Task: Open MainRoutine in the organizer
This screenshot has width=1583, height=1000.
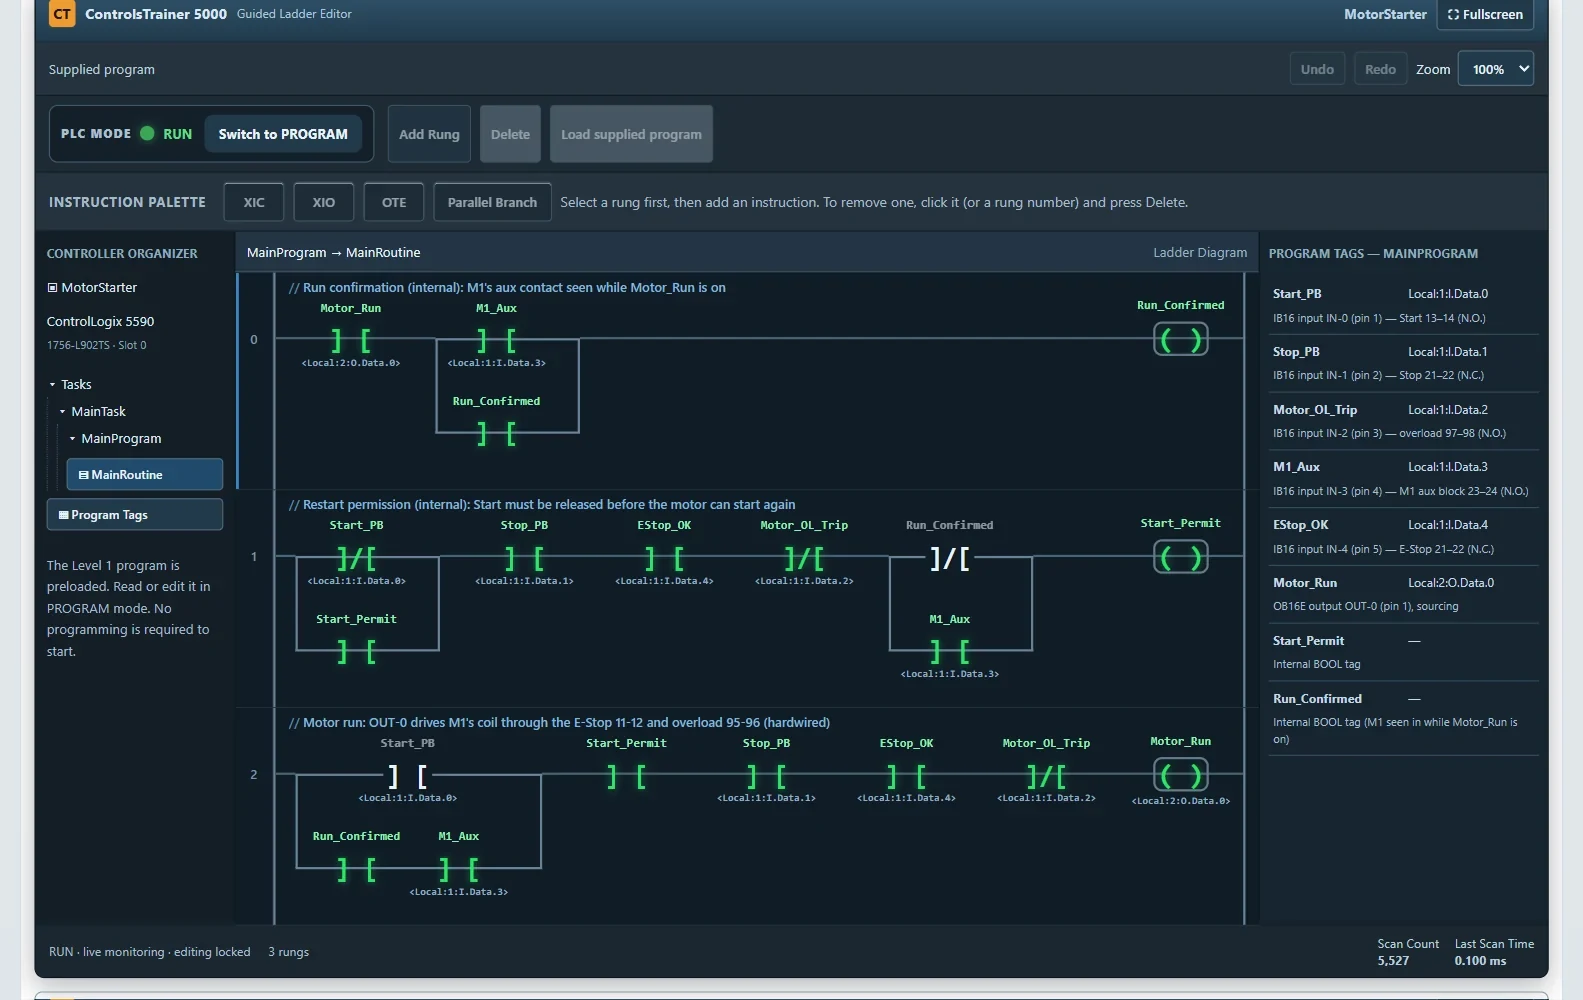Action: coord(144,475)
